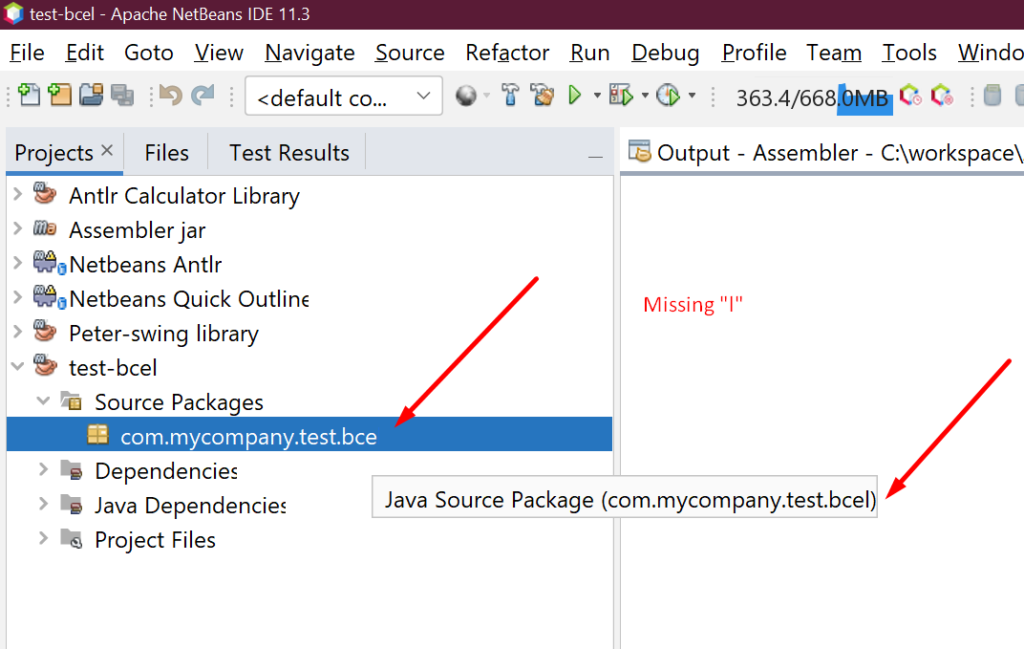1024x649 pixels.
Task: Click the Debug Project icon
Action: [621, 96]
